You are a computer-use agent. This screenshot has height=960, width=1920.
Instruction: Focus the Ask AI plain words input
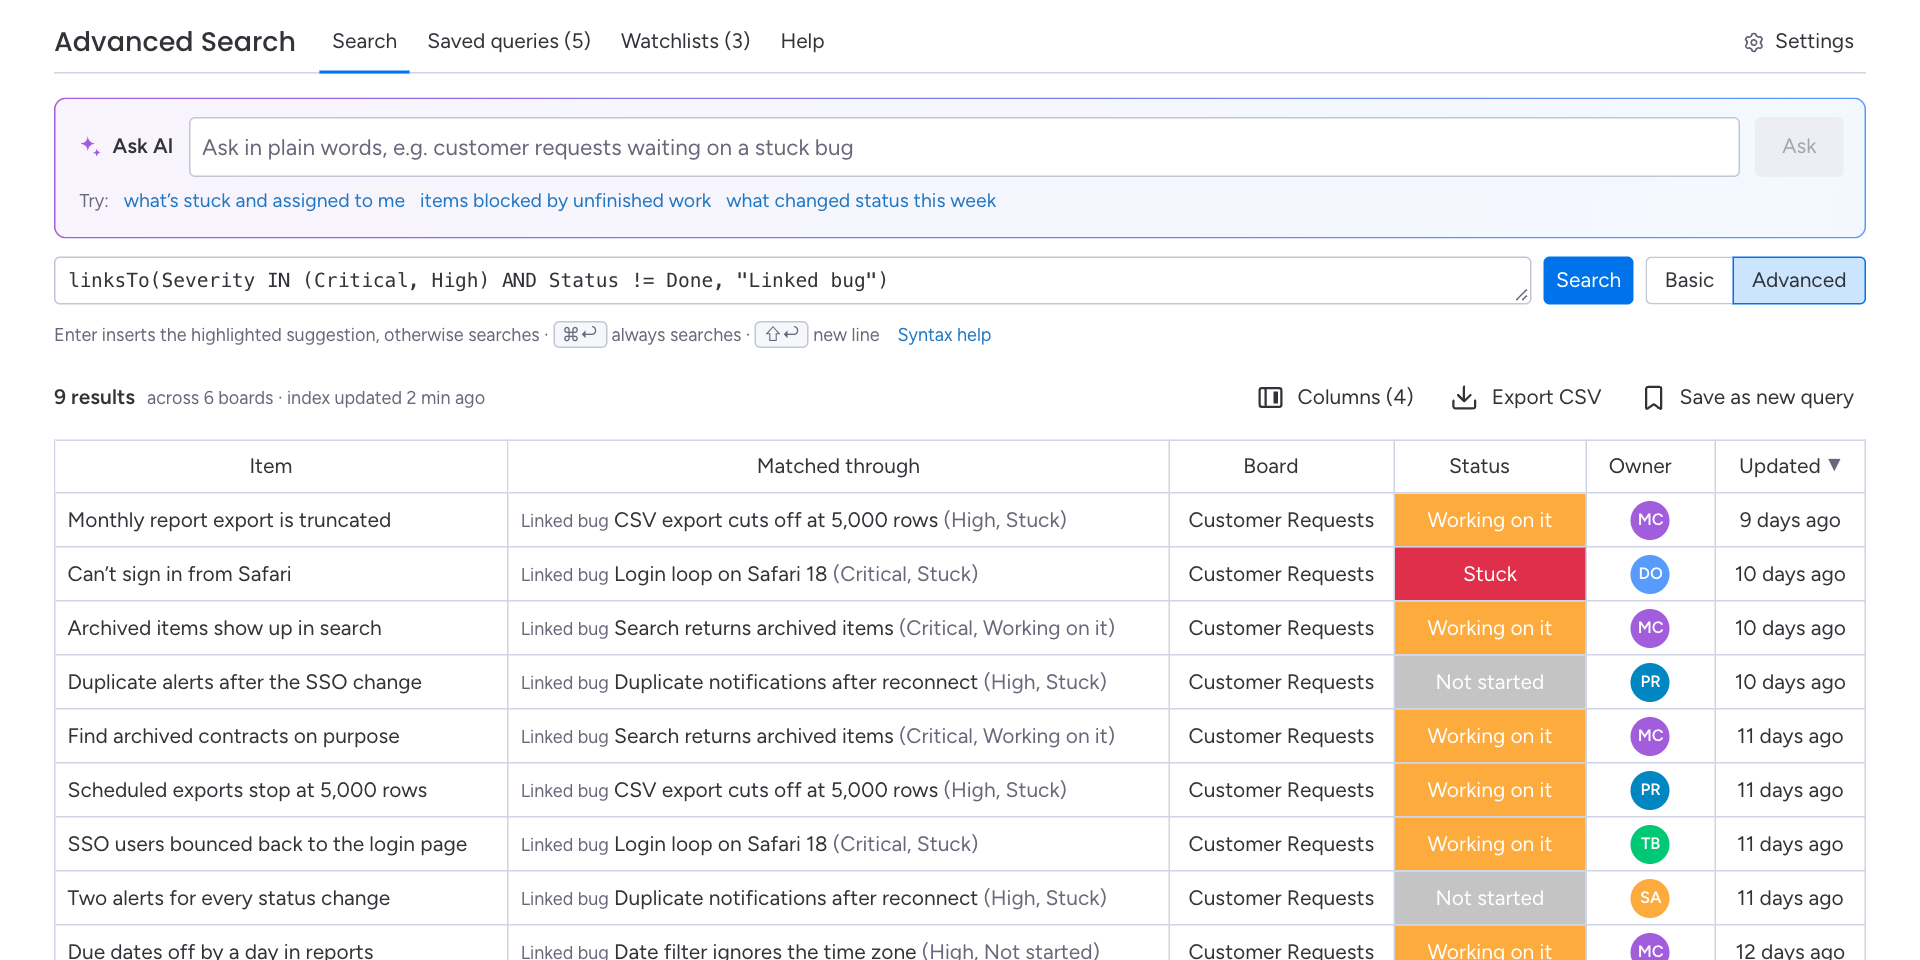[964, 147]
